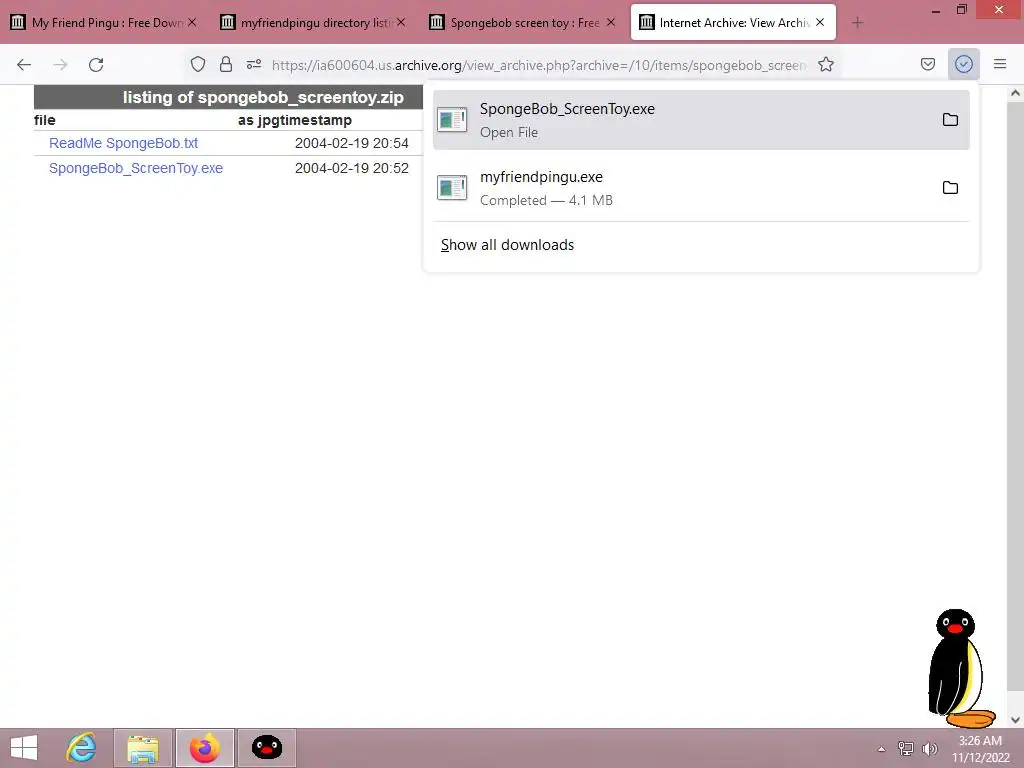The image size is (1024, 768).
Task: Open the Firefox application menu
Action: pos(1000,64)
